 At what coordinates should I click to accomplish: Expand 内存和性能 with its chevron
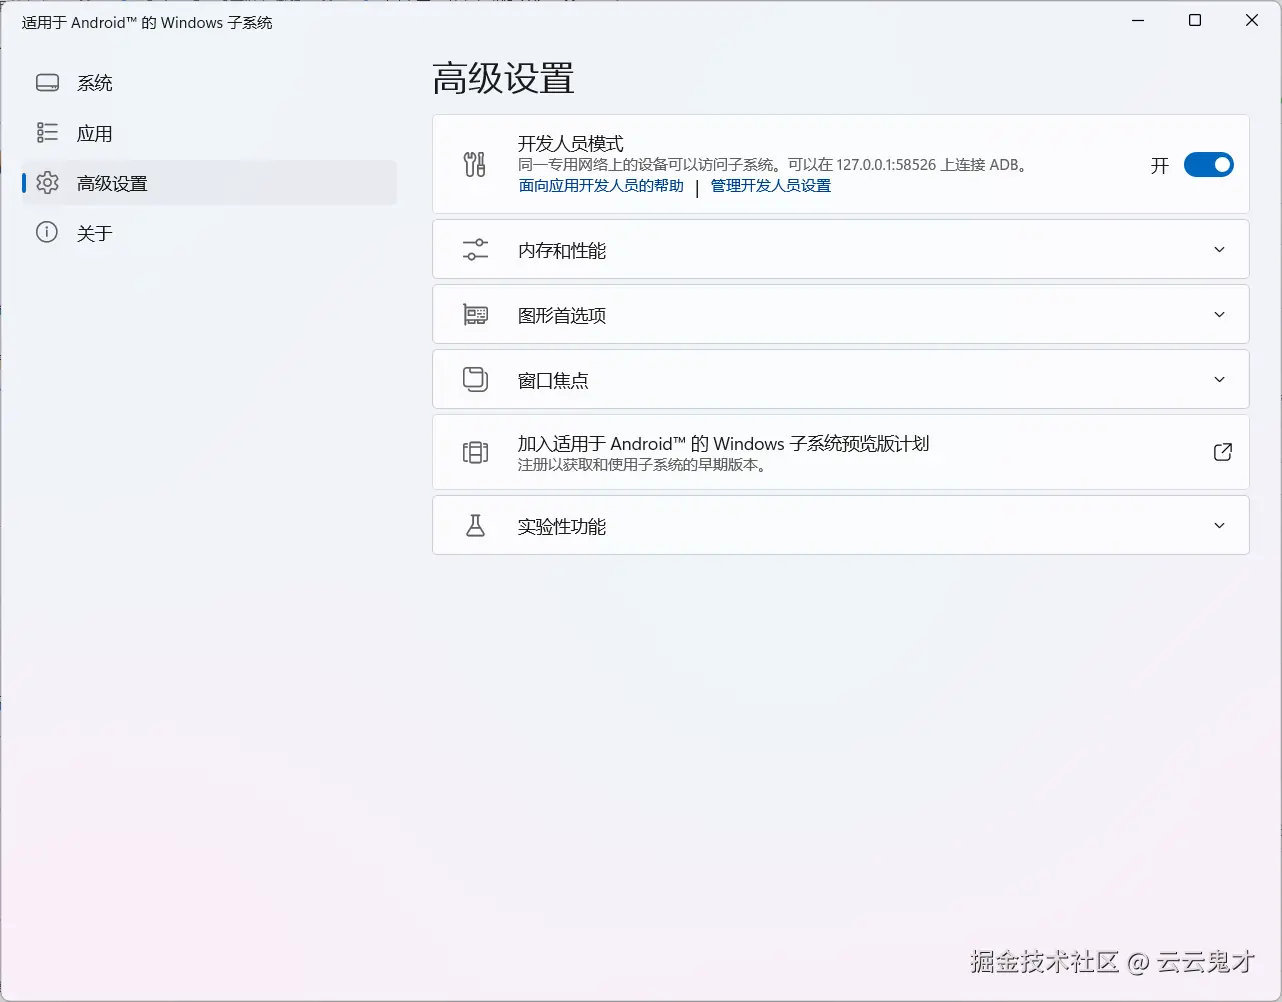[x=1219, y=250]
